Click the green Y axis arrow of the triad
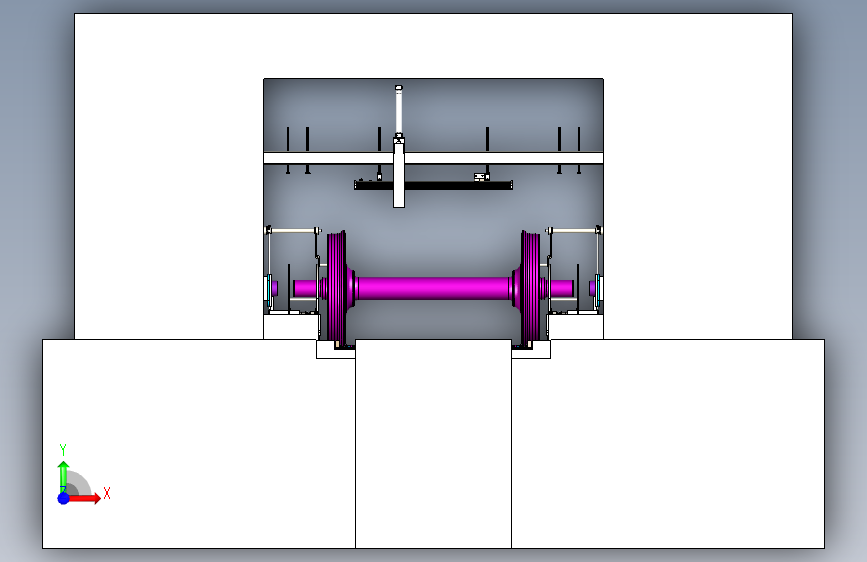This screenshot has width=867, height=562. [x=63, y=476]
